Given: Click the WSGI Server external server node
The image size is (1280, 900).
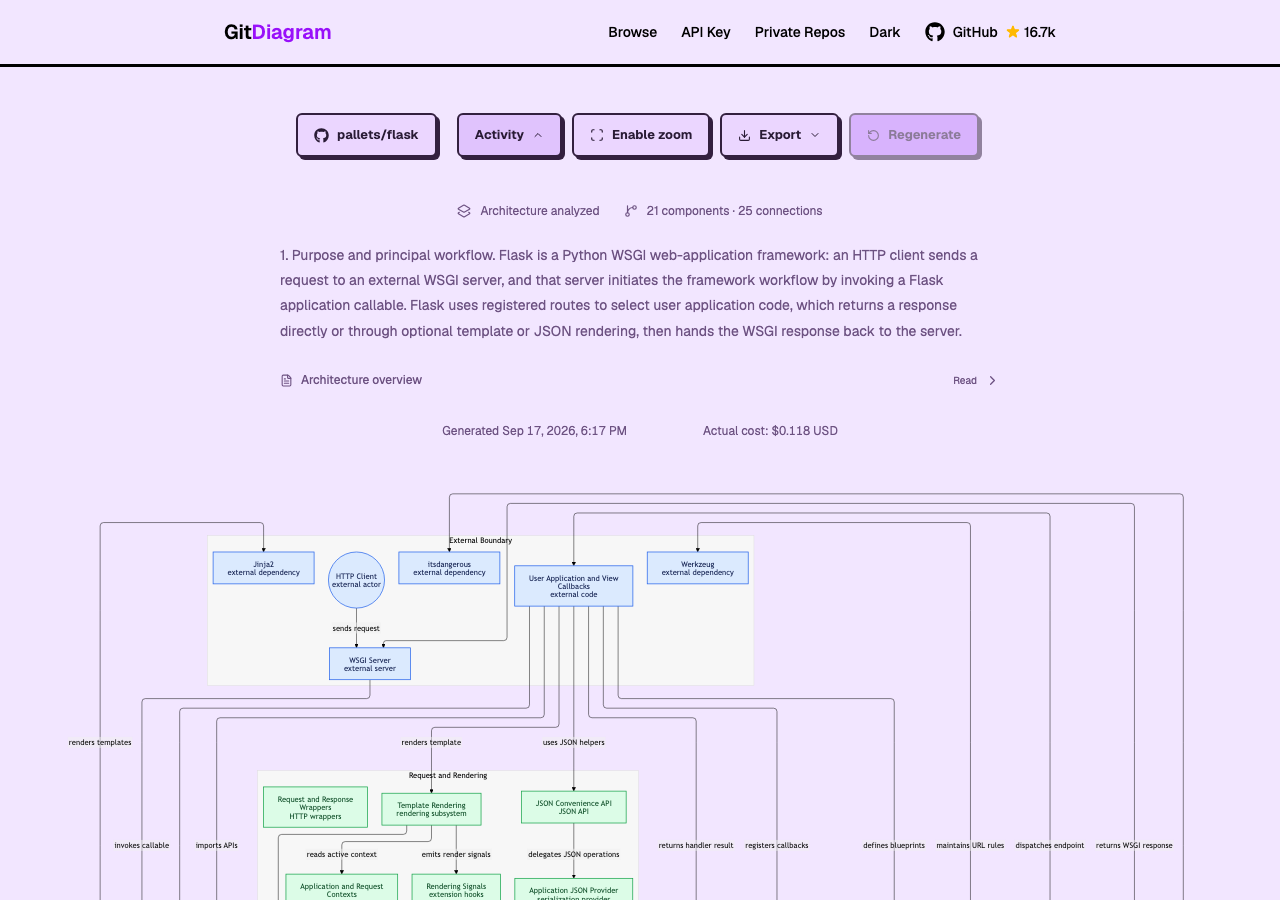Looking at the screenshot, I should (x=370, y=664).
